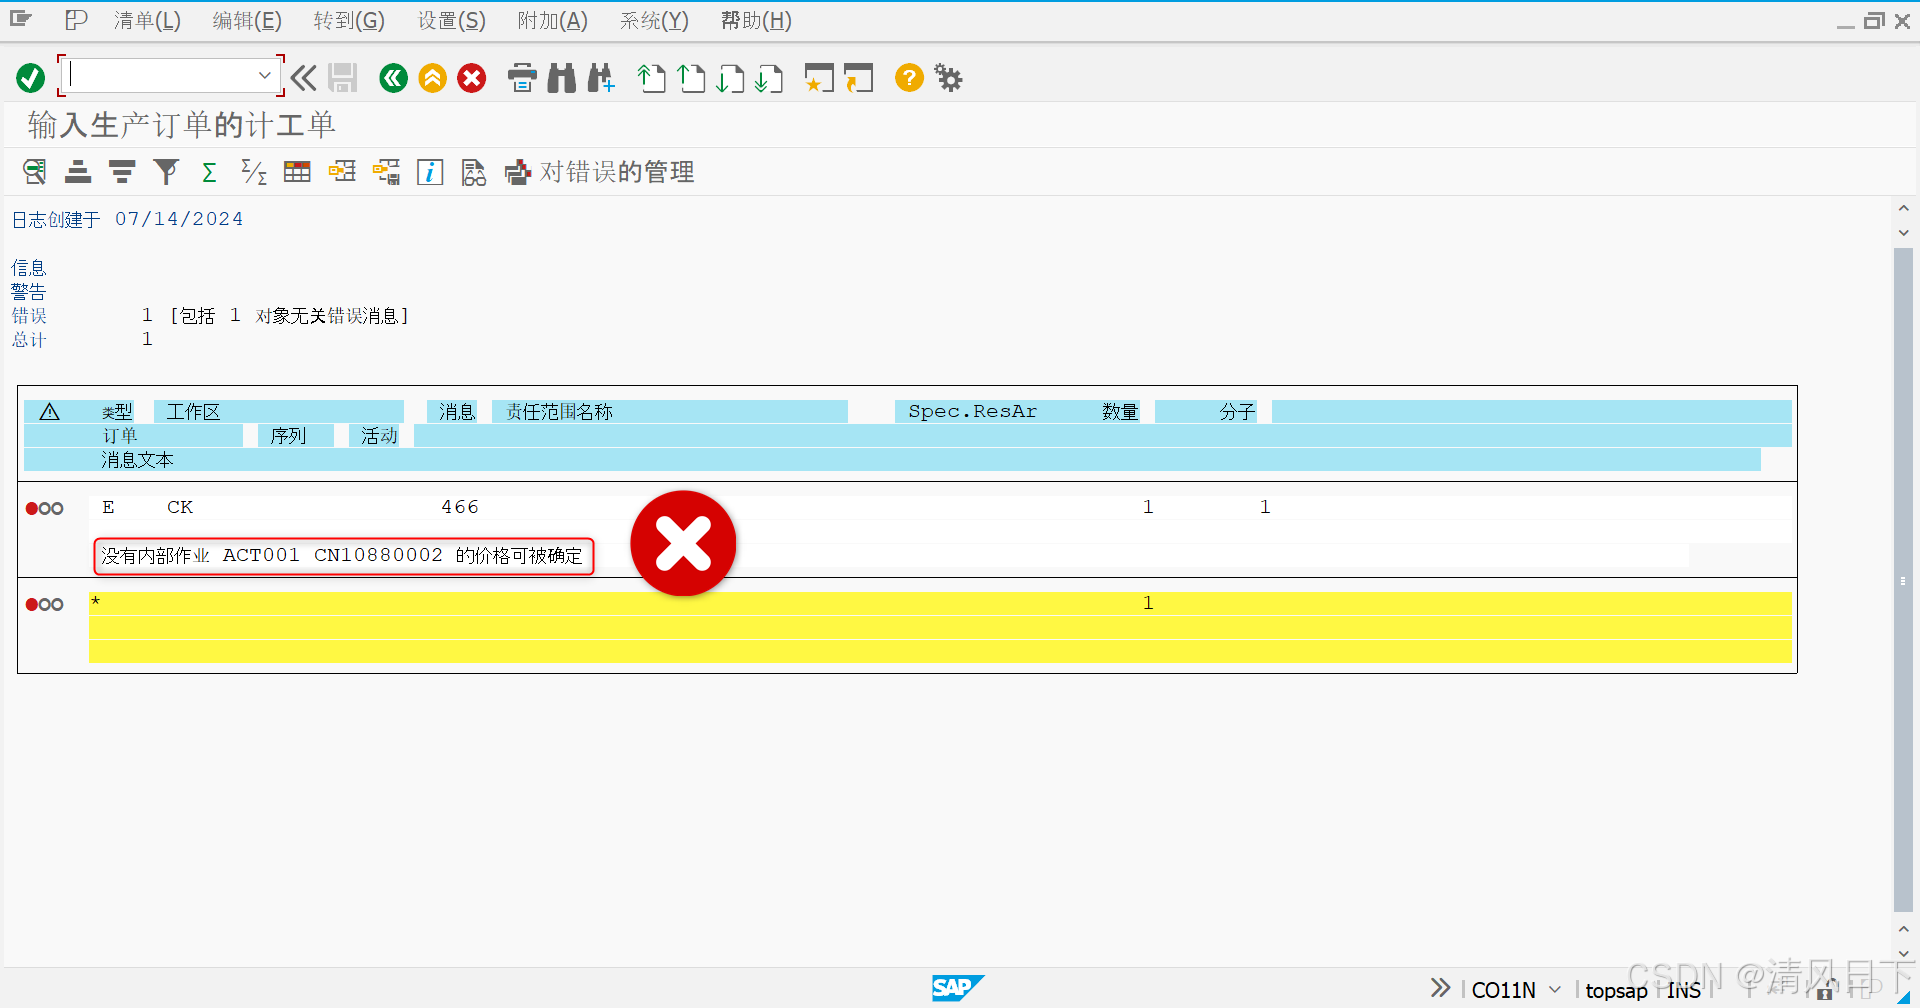Click the detail view magnifier icon
Viewport: 1920px width, 1008px height.
pyautogui.click(x=34, y=171)
